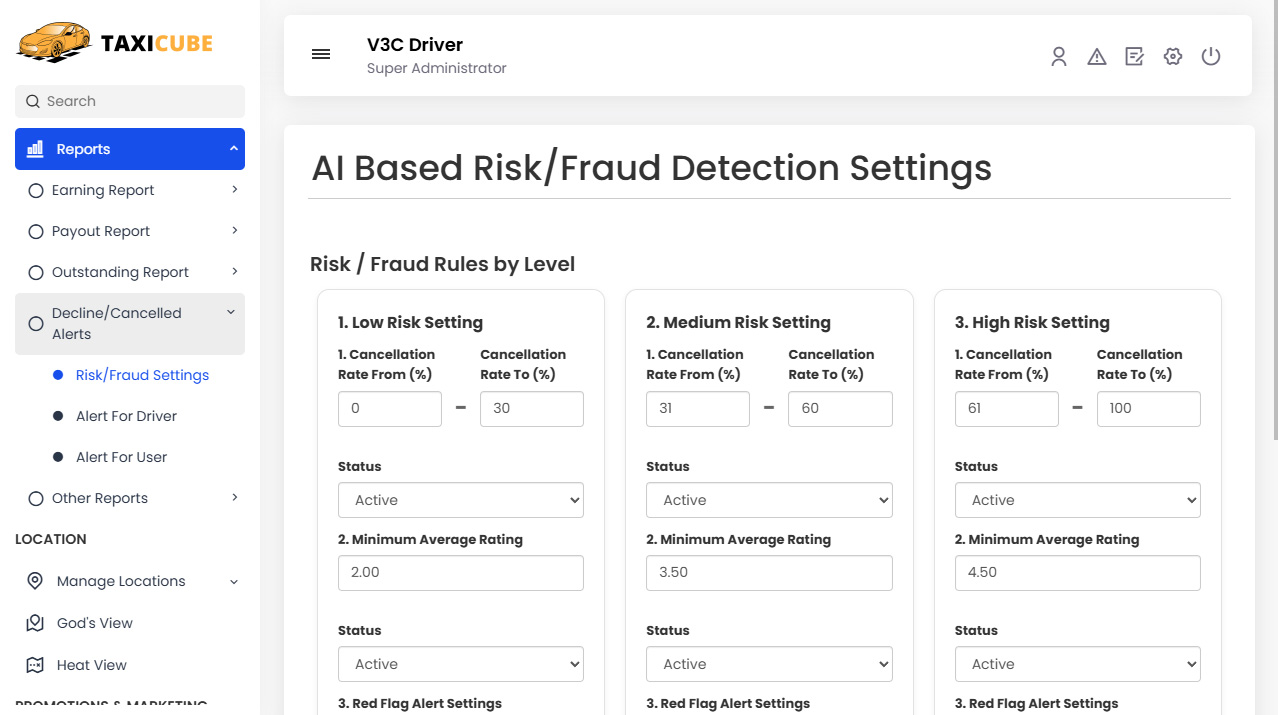Open the admin profile icon in the header
This screenshot has width=1278, height=715.
coord(1058,56)
